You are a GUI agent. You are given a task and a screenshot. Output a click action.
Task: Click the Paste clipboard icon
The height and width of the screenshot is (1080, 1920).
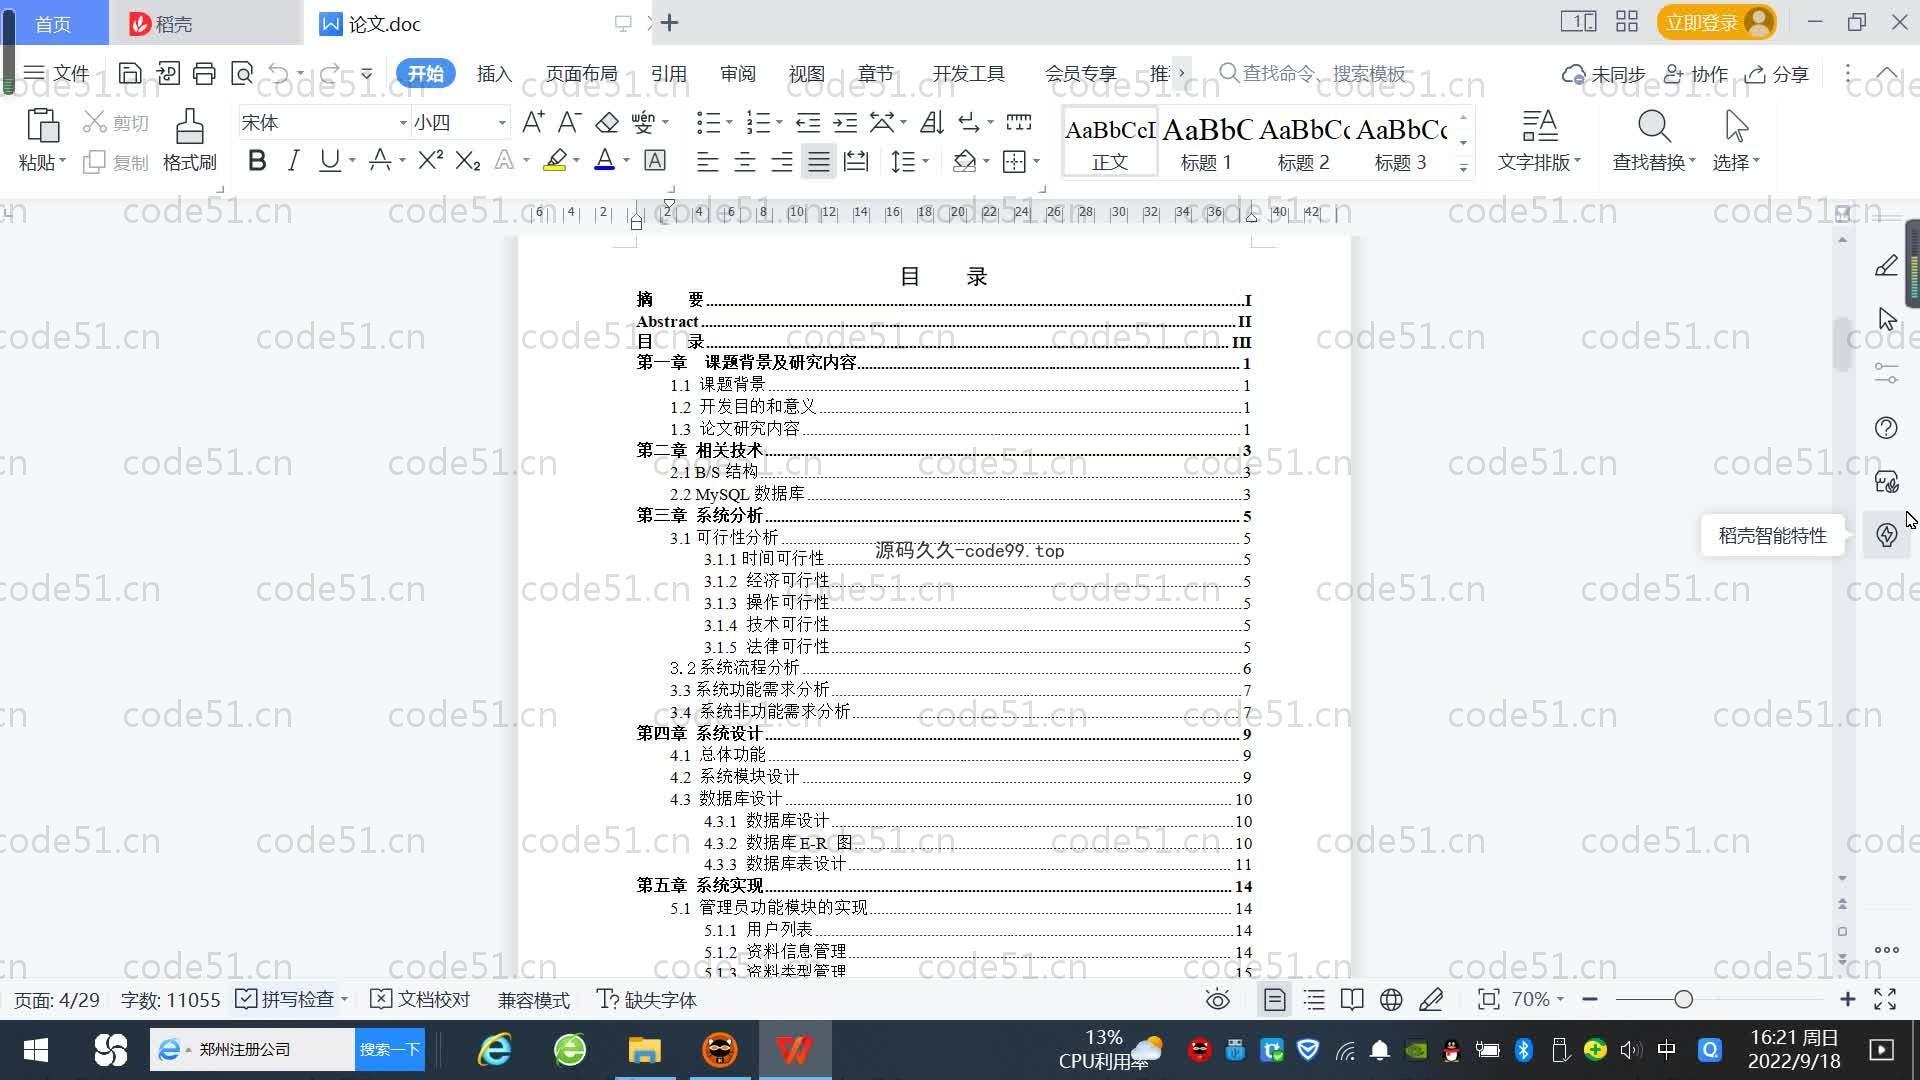click(x=42, y=127)
